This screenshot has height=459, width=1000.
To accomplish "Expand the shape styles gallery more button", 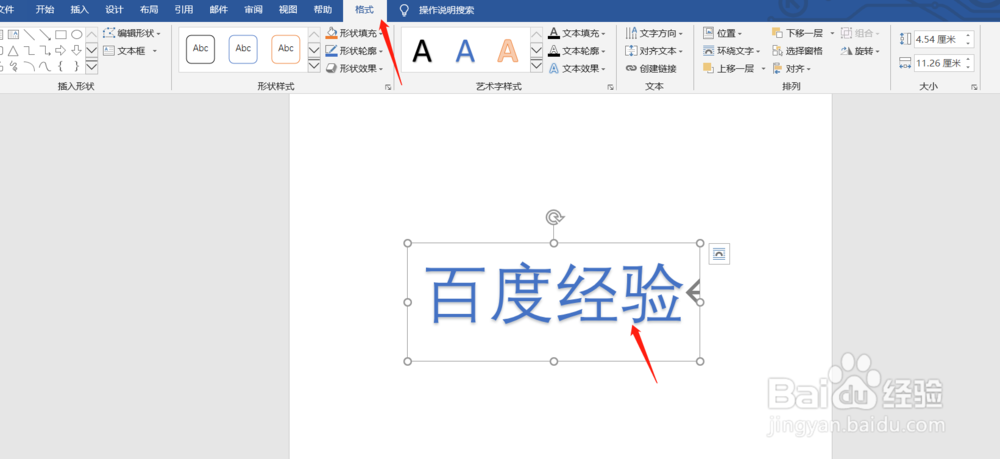I will [x=314, y=66].
